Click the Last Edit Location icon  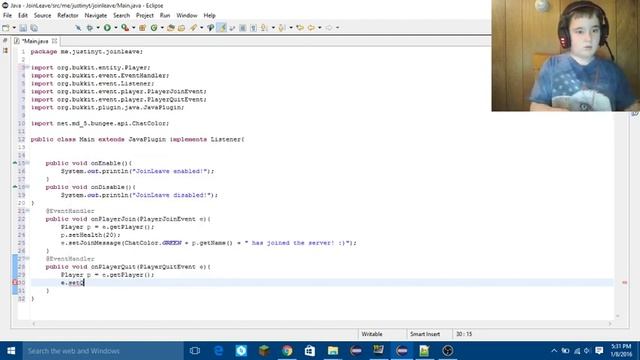pos(300,28)
